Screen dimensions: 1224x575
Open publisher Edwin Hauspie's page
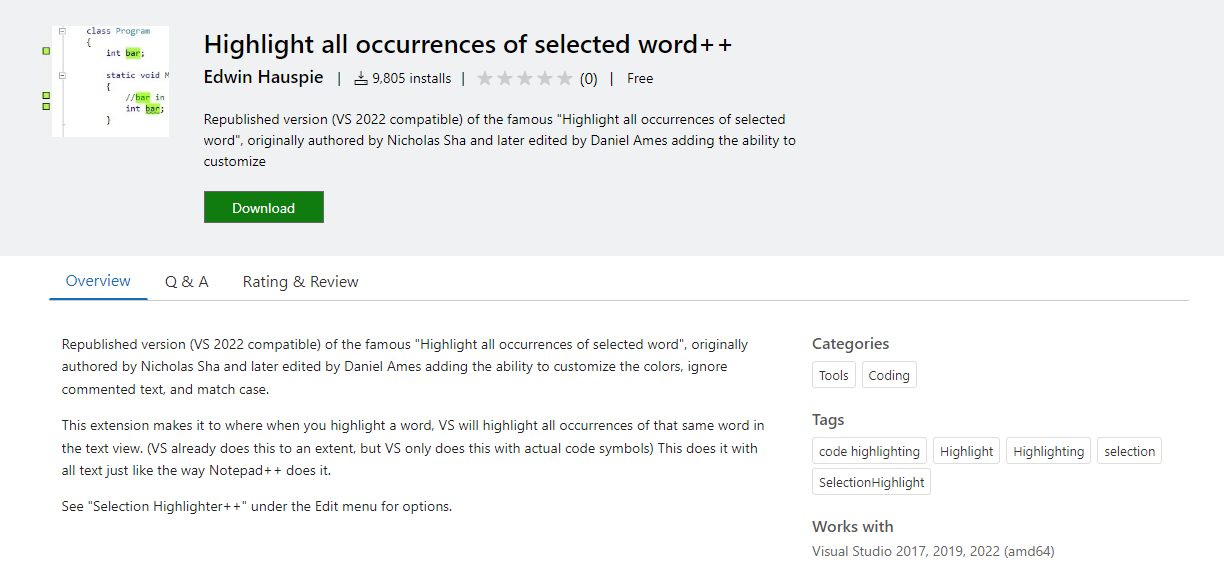pyautogui.click(x=264, y=78)
